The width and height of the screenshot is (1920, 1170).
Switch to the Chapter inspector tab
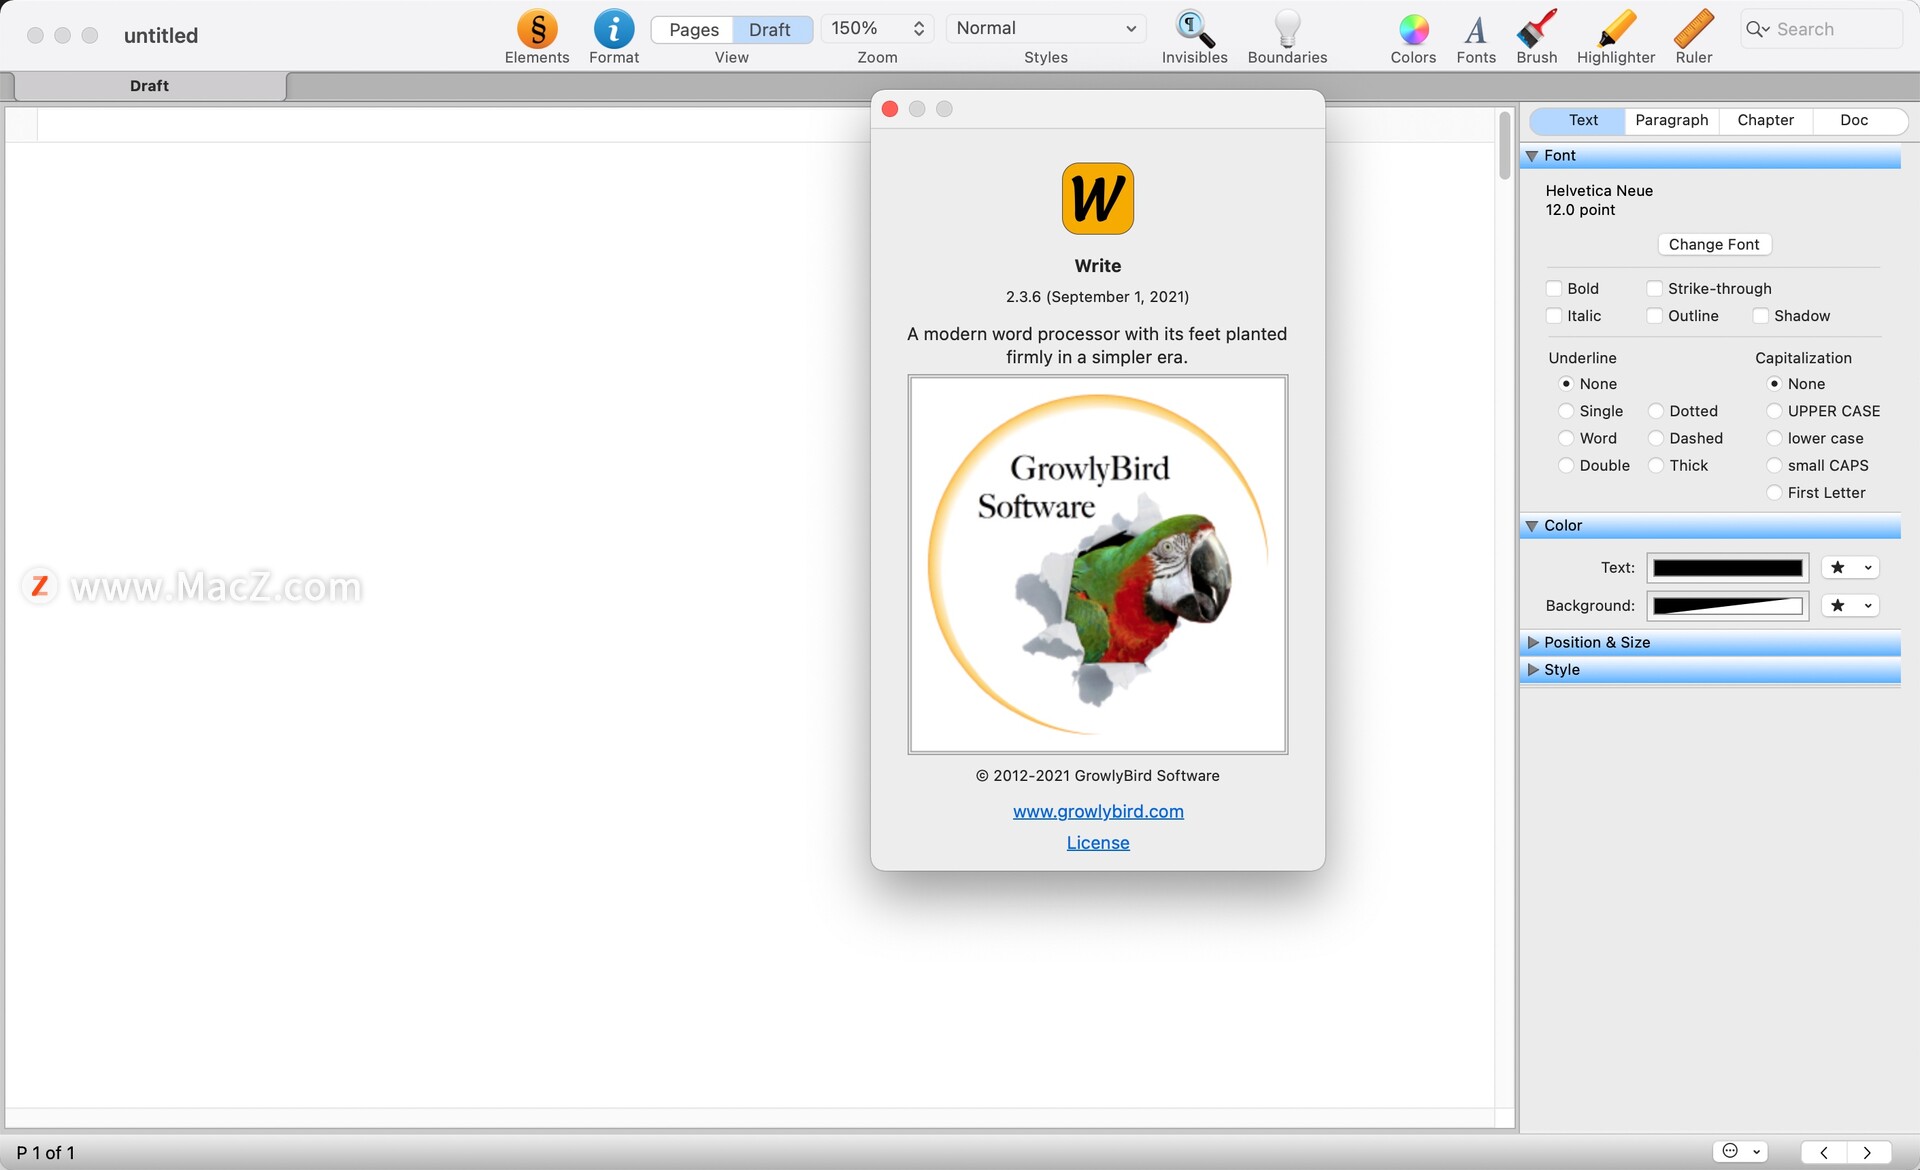click(1766, 120)
